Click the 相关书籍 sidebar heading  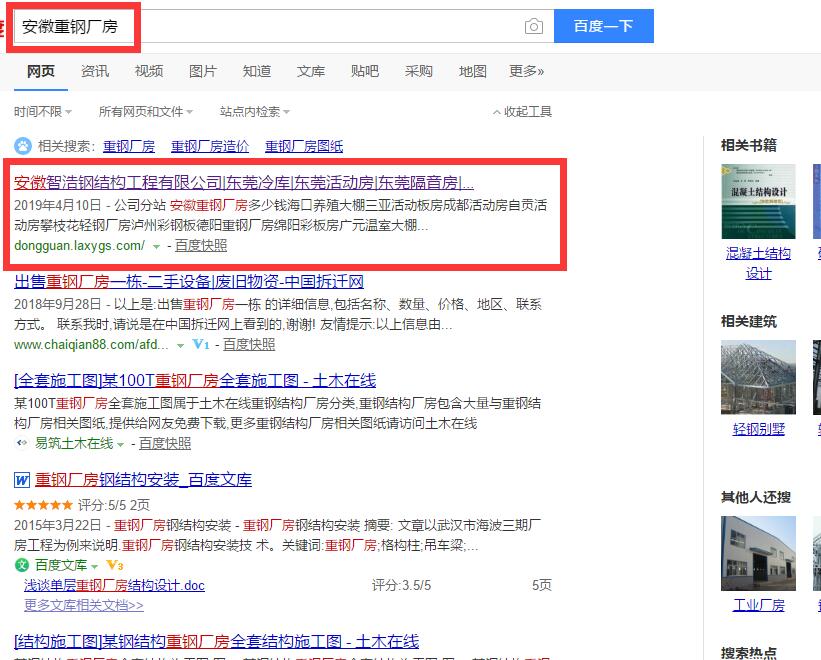click(749, 145)
